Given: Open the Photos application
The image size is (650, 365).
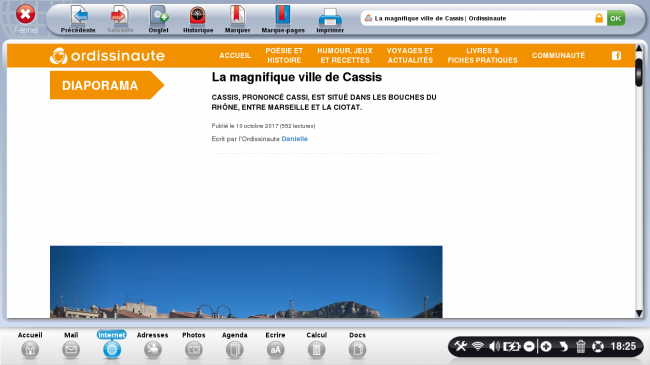Looking at the screenshot, I should (194, 345).
